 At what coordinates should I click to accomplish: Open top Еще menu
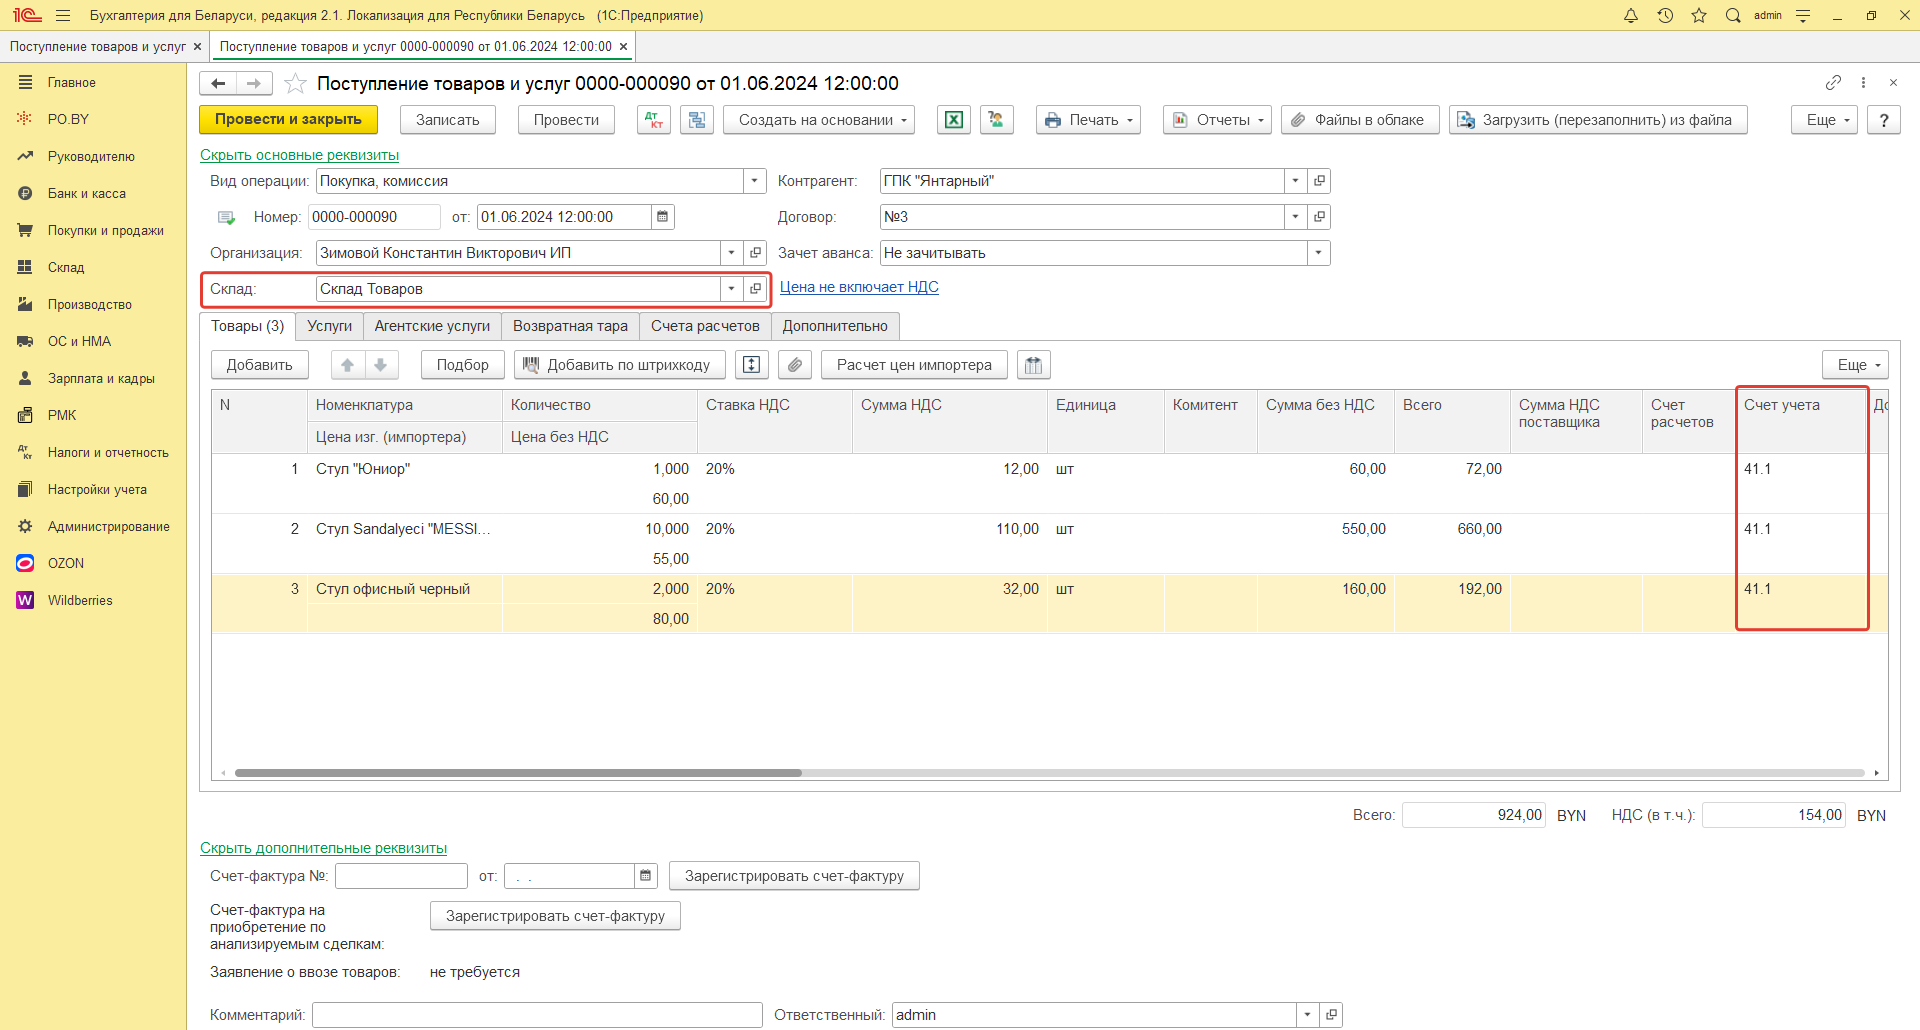pos(1824,120)
